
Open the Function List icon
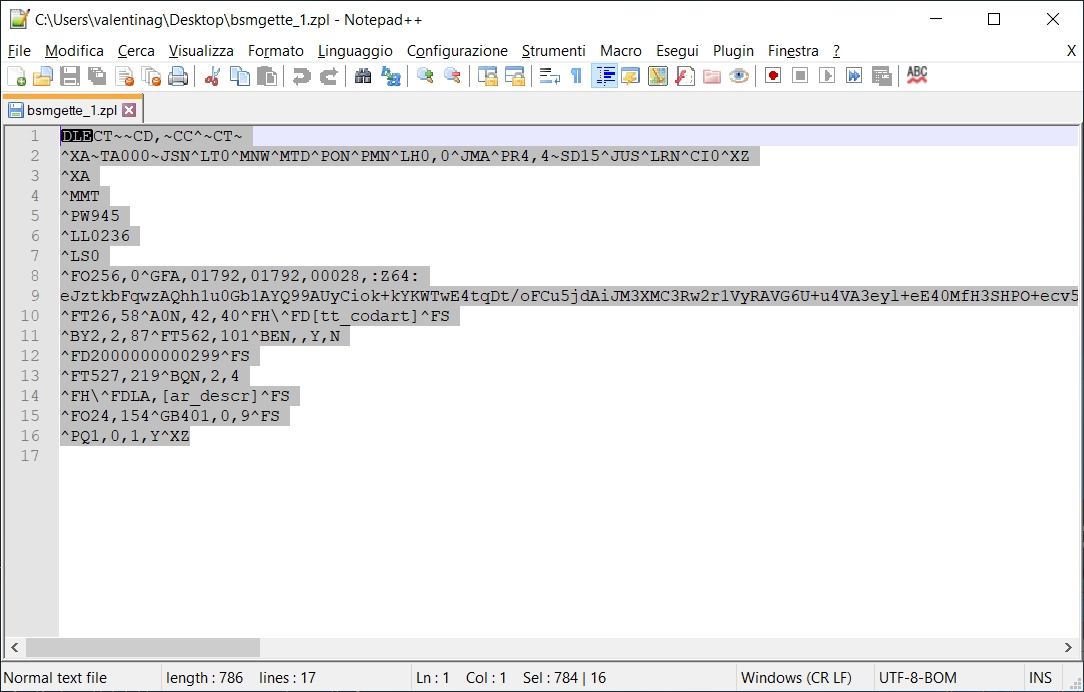pos(684,76)
